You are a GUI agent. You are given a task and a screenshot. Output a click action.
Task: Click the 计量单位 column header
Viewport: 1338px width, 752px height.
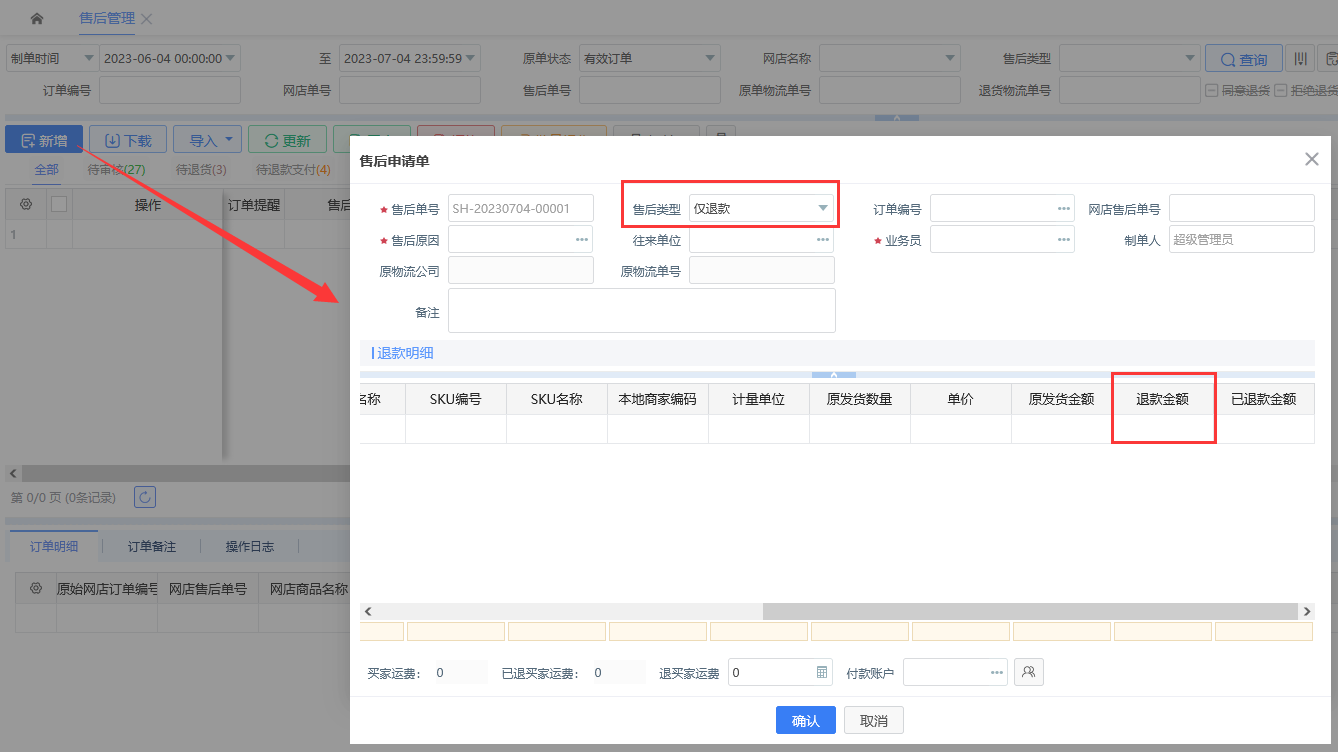pos(759,399)
